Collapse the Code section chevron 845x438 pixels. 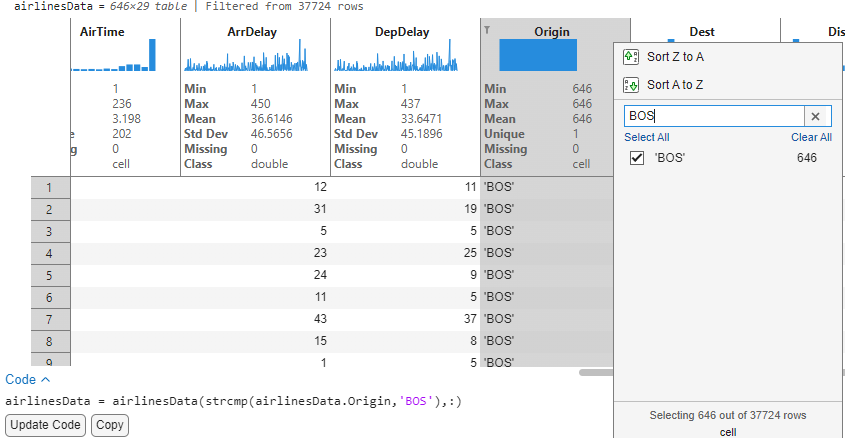click(45, 380)
